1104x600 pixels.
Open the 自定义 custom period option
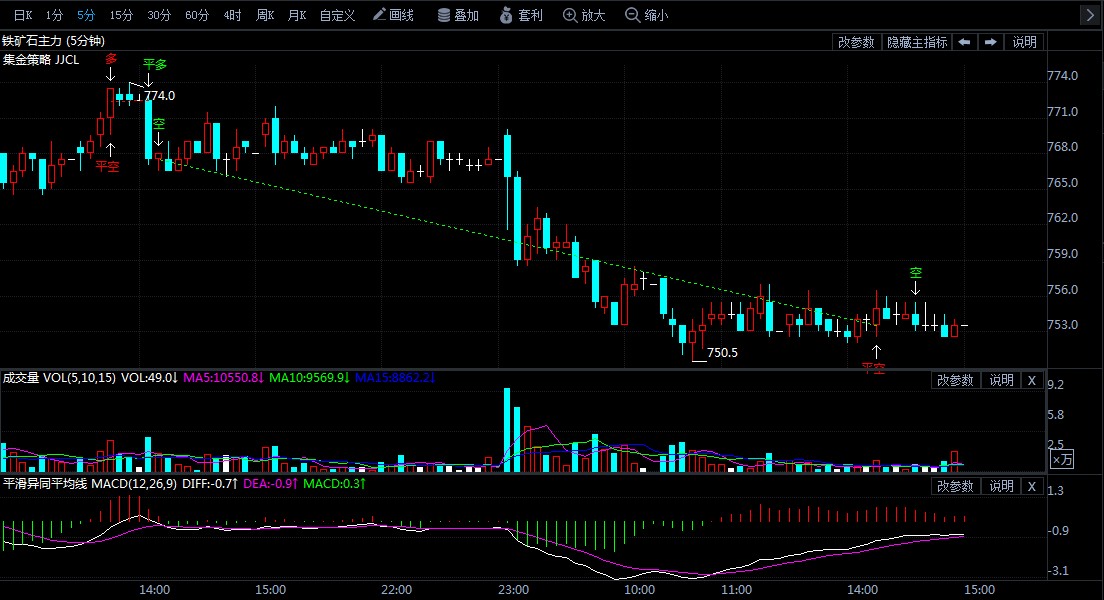tap(337, 15)
